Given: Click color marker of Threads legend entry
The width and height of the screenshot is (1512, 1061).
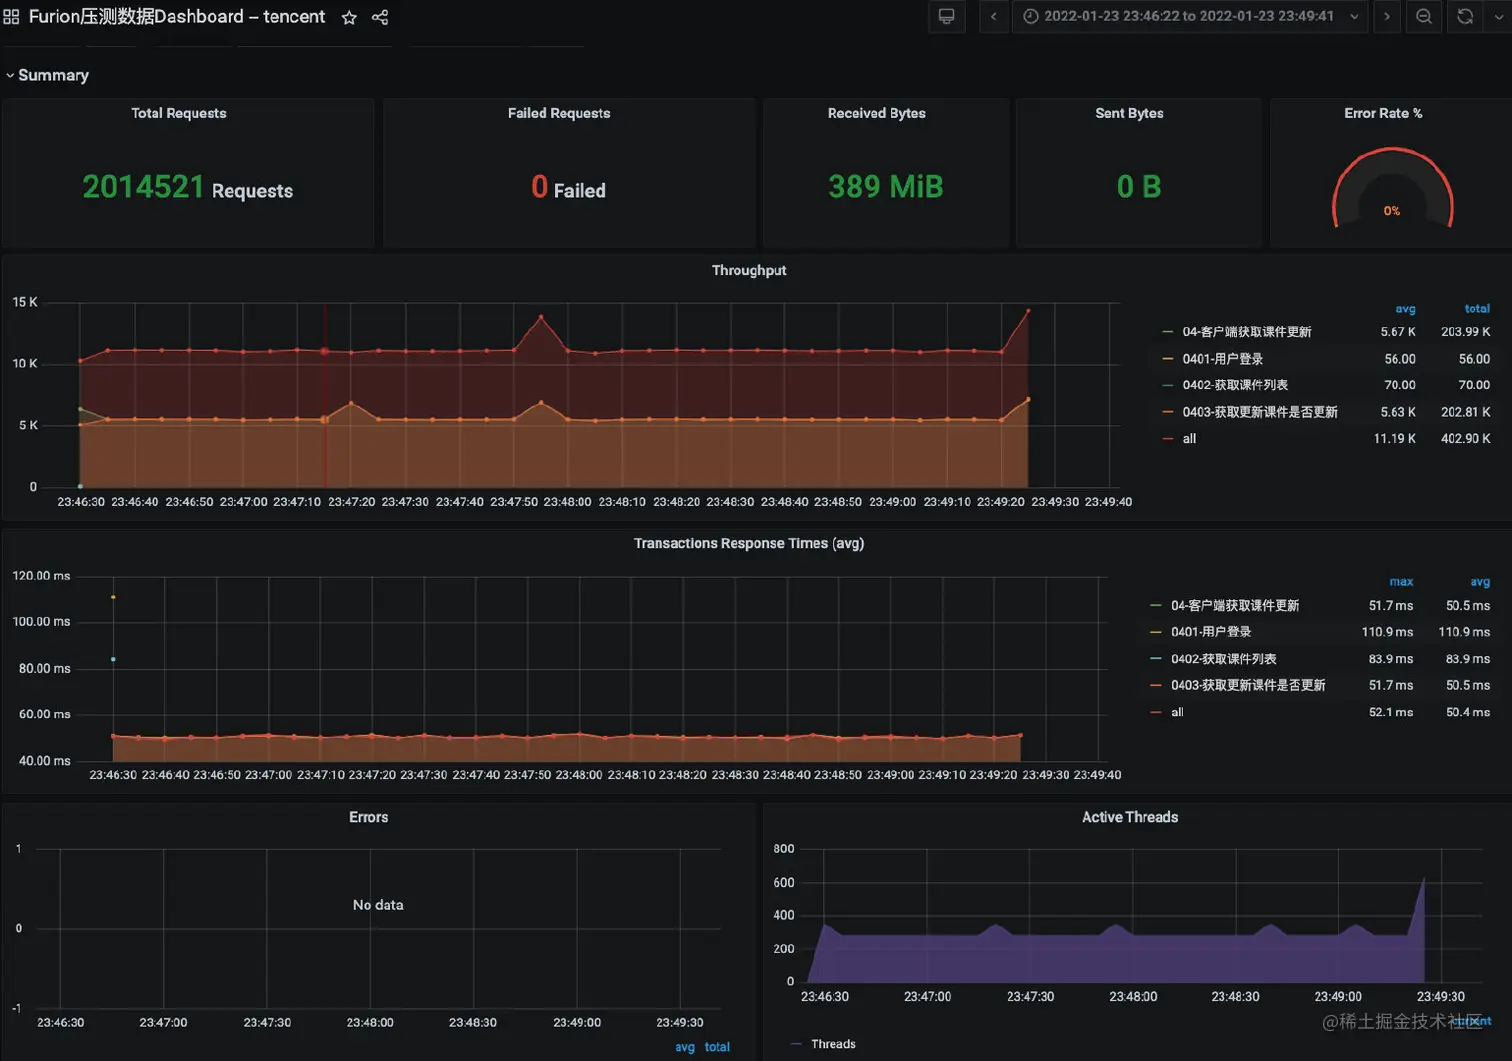Looking at the screenshot, I should (x=796, y=1044).
